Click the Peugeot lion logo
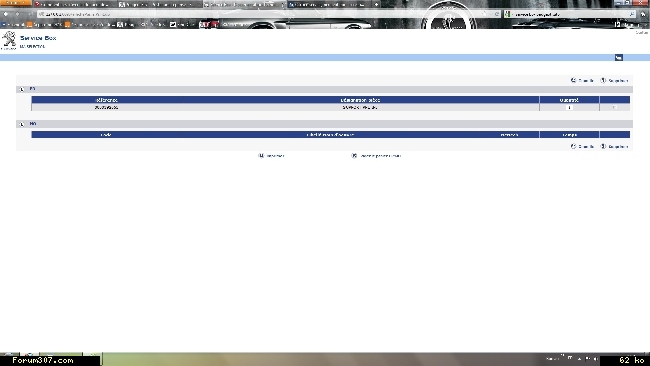The width and height of the screenshot is (650, 366). click(9, 40)
